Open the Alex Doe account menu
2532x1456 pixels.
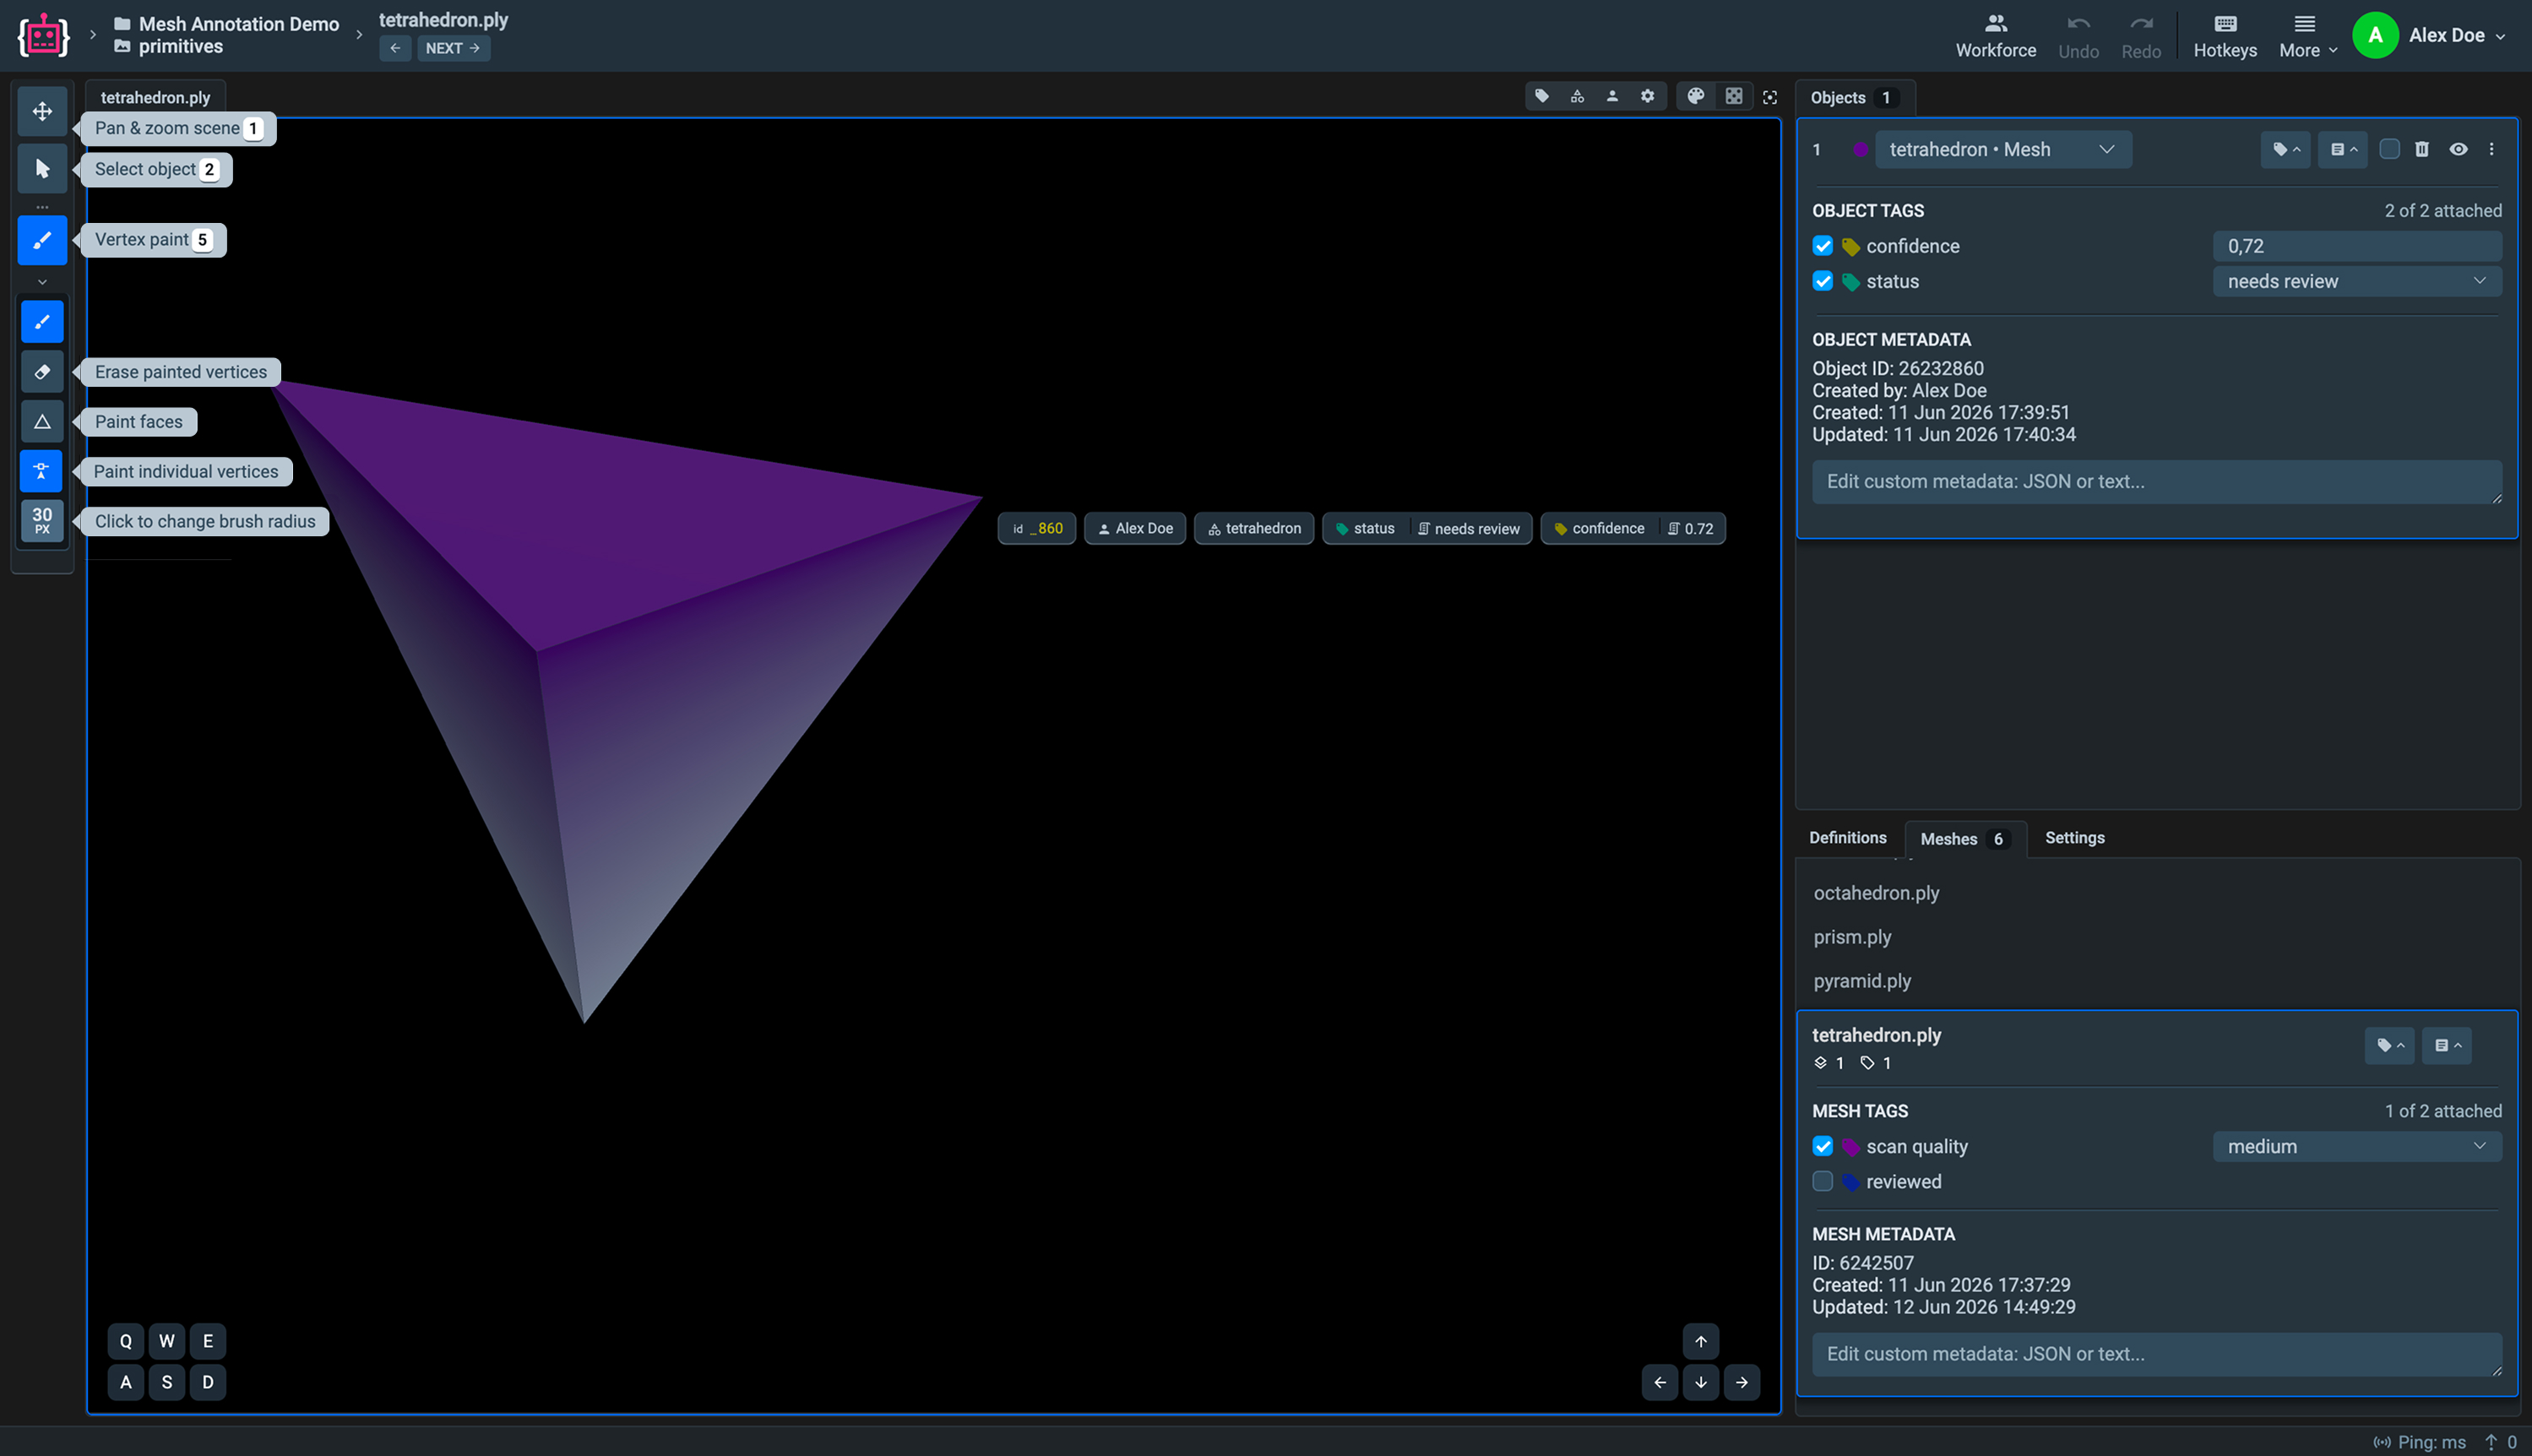(2431, 36)
